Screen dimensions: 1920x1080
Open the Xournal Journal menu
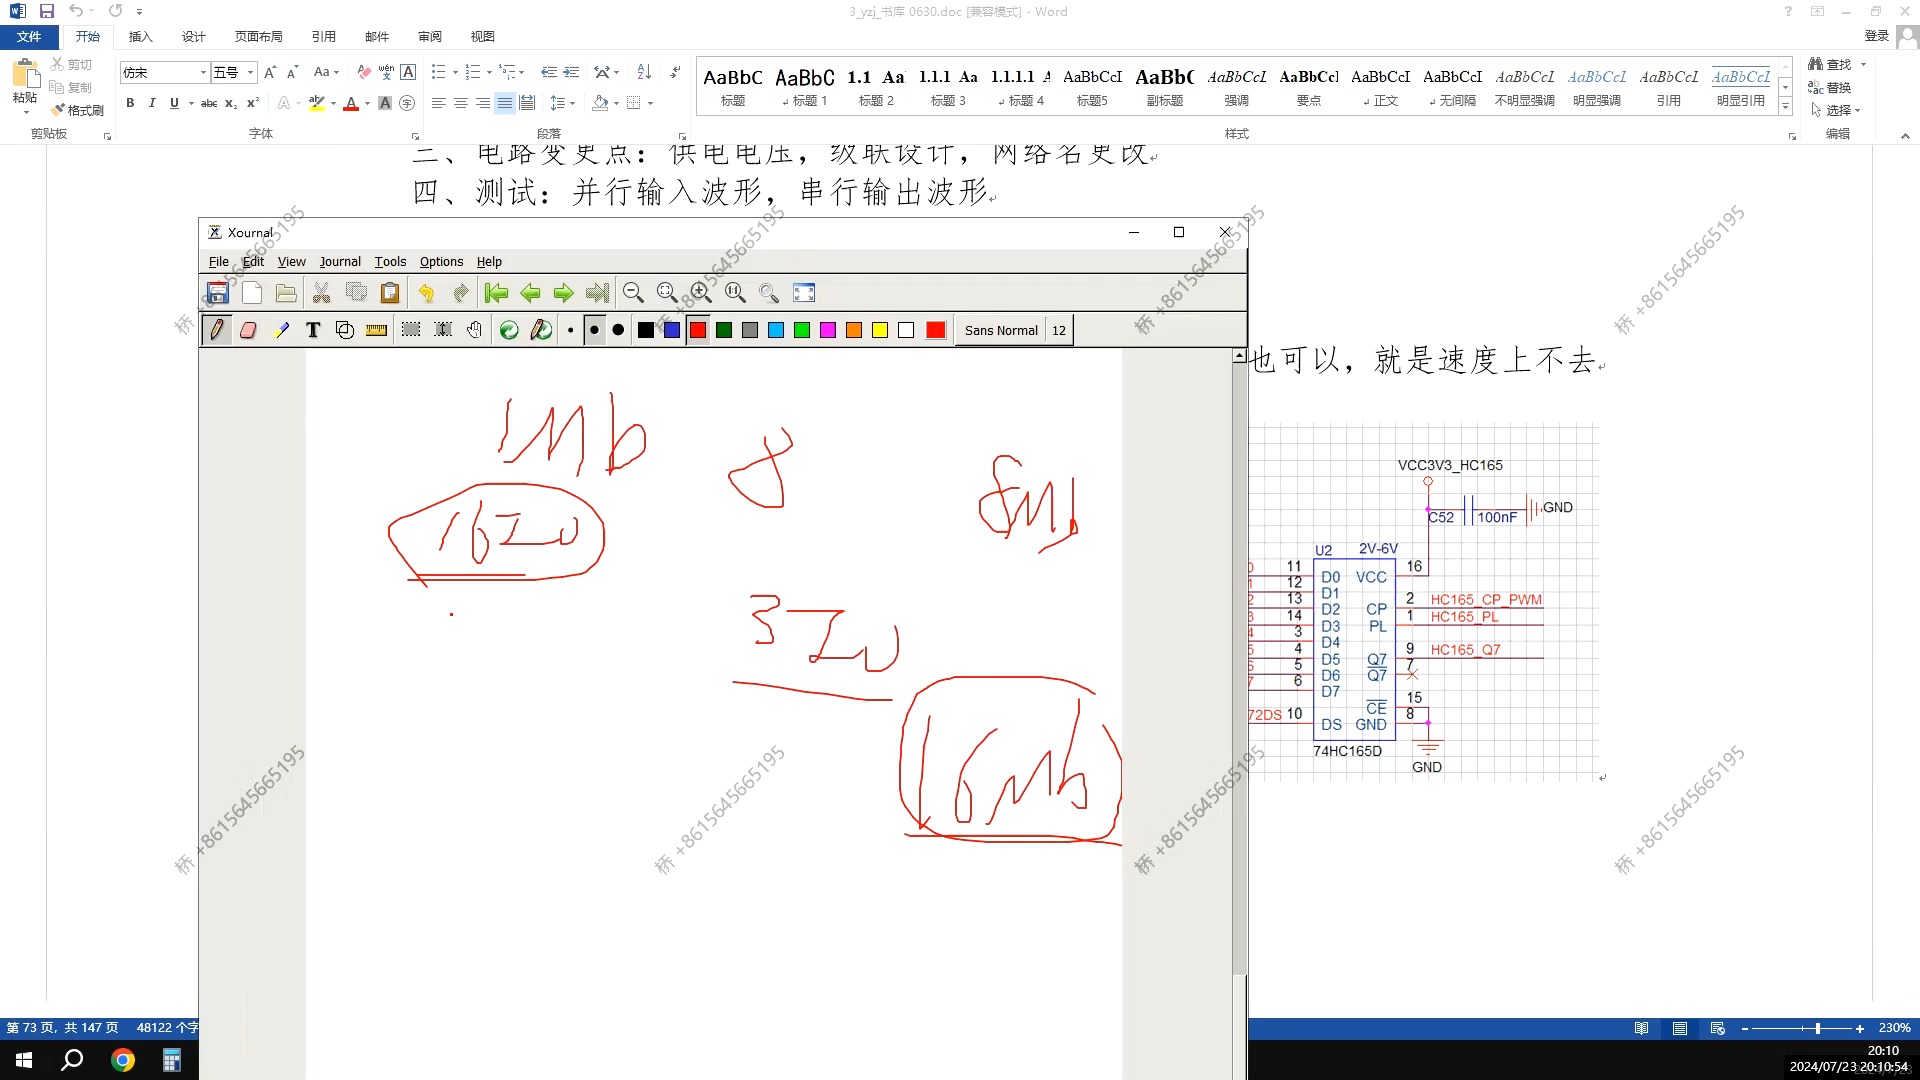[340, 261]
